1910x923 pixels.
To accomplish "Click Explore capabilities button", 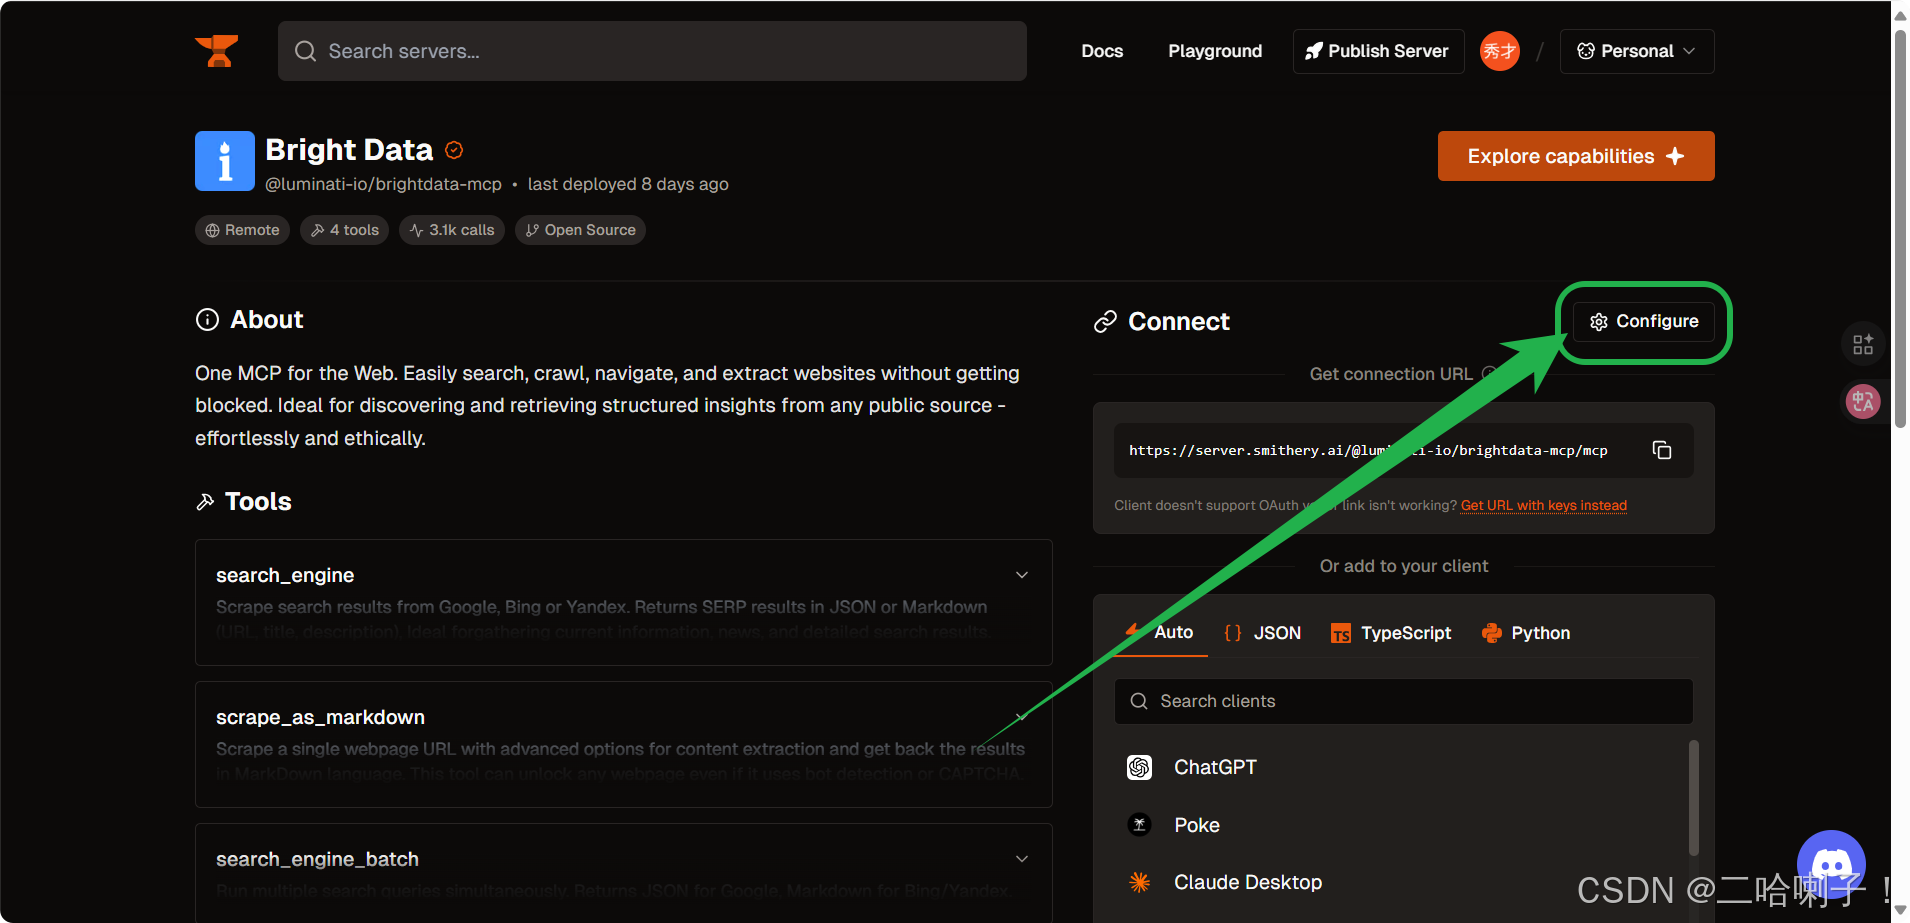I will pos(1576,156).
